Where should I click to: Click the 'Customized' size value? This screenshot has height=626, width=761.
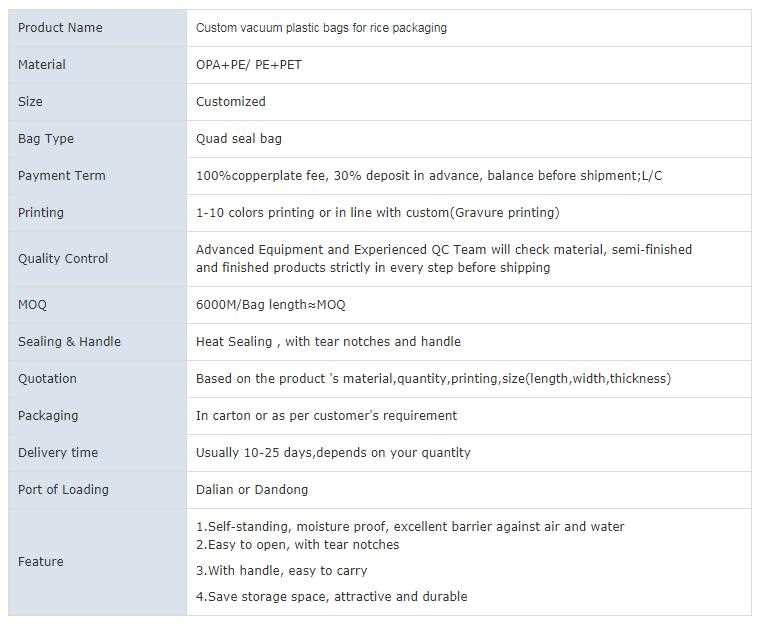[x=231, y=102]
